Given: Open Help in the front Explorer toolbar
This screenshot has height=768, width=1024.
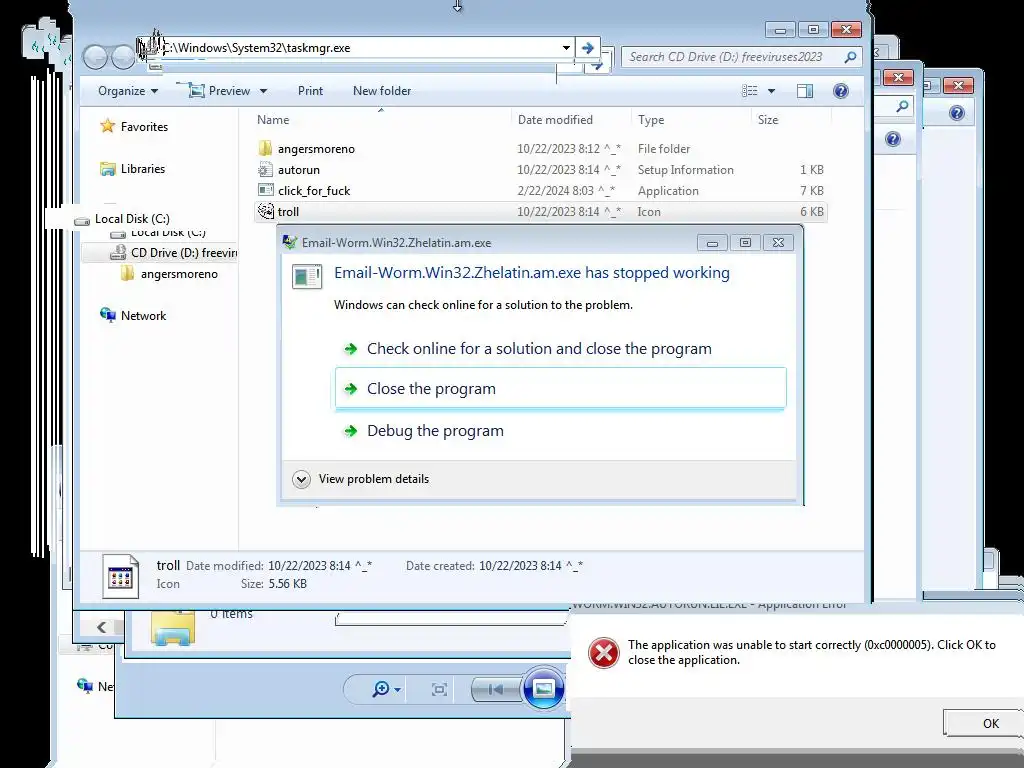Looking at the screenshot, I should click(840, 91).
